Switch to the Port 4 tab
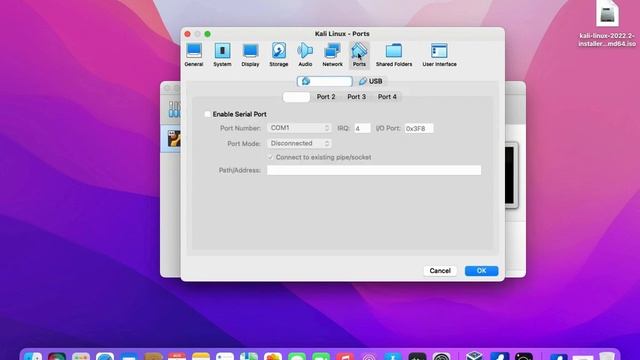640x360 pixels. tap(387, 97)
